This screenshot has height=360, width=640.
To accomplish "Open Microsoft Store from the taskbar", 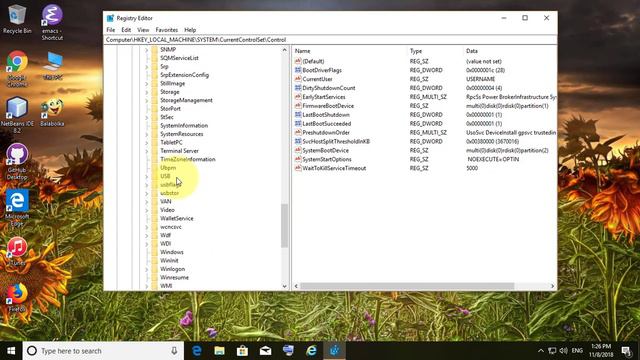I will (242, 351).
